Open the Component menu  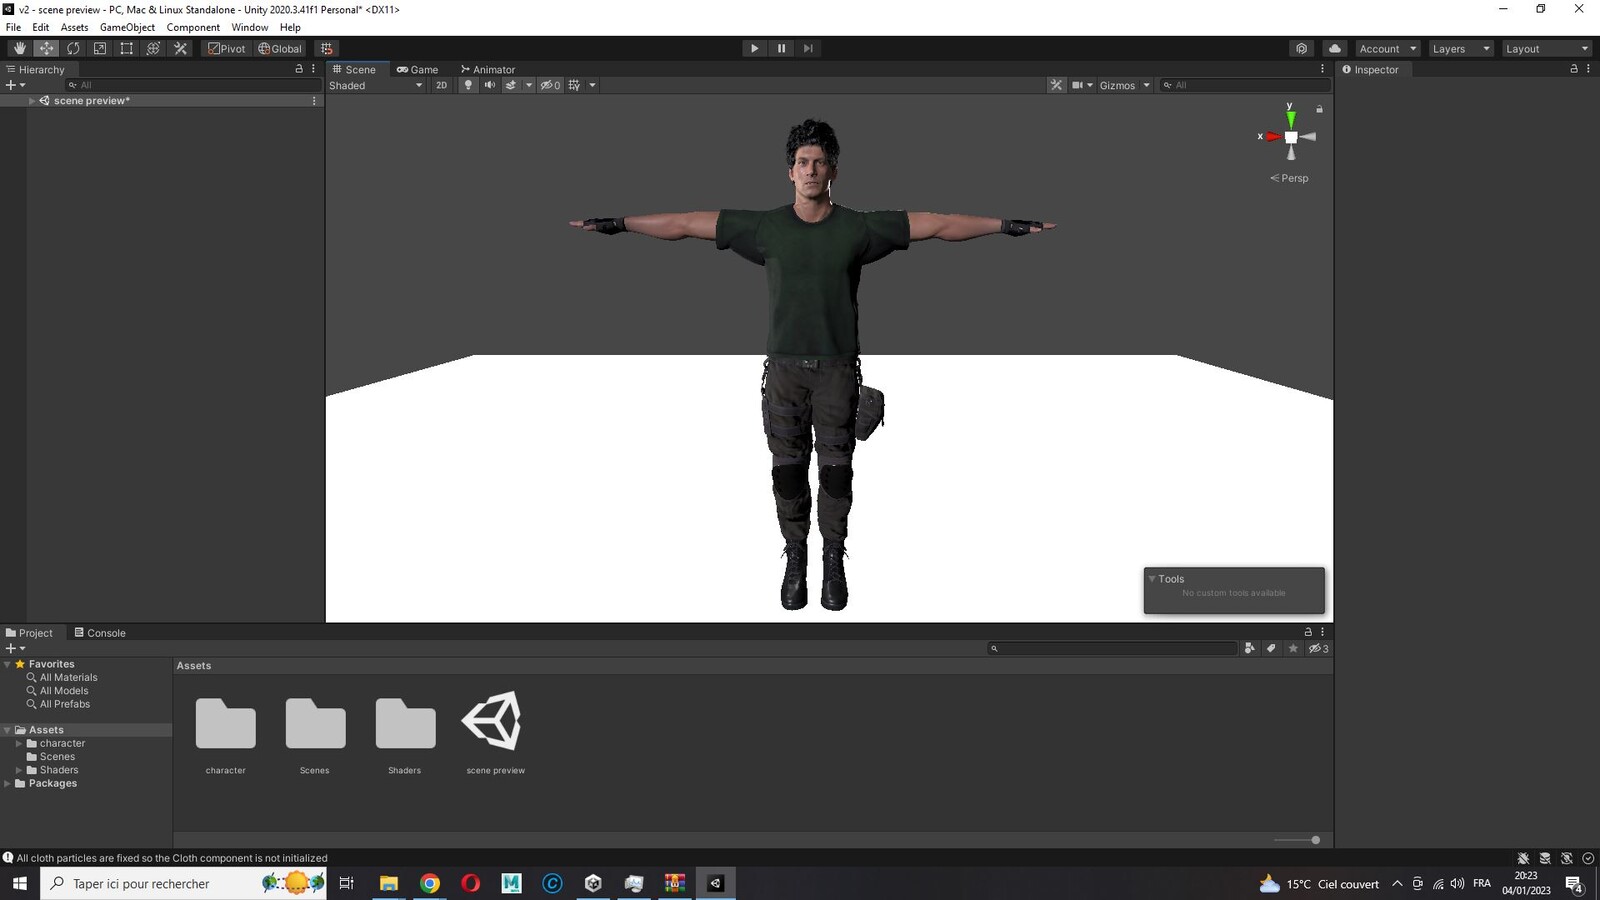coord(193,27)
